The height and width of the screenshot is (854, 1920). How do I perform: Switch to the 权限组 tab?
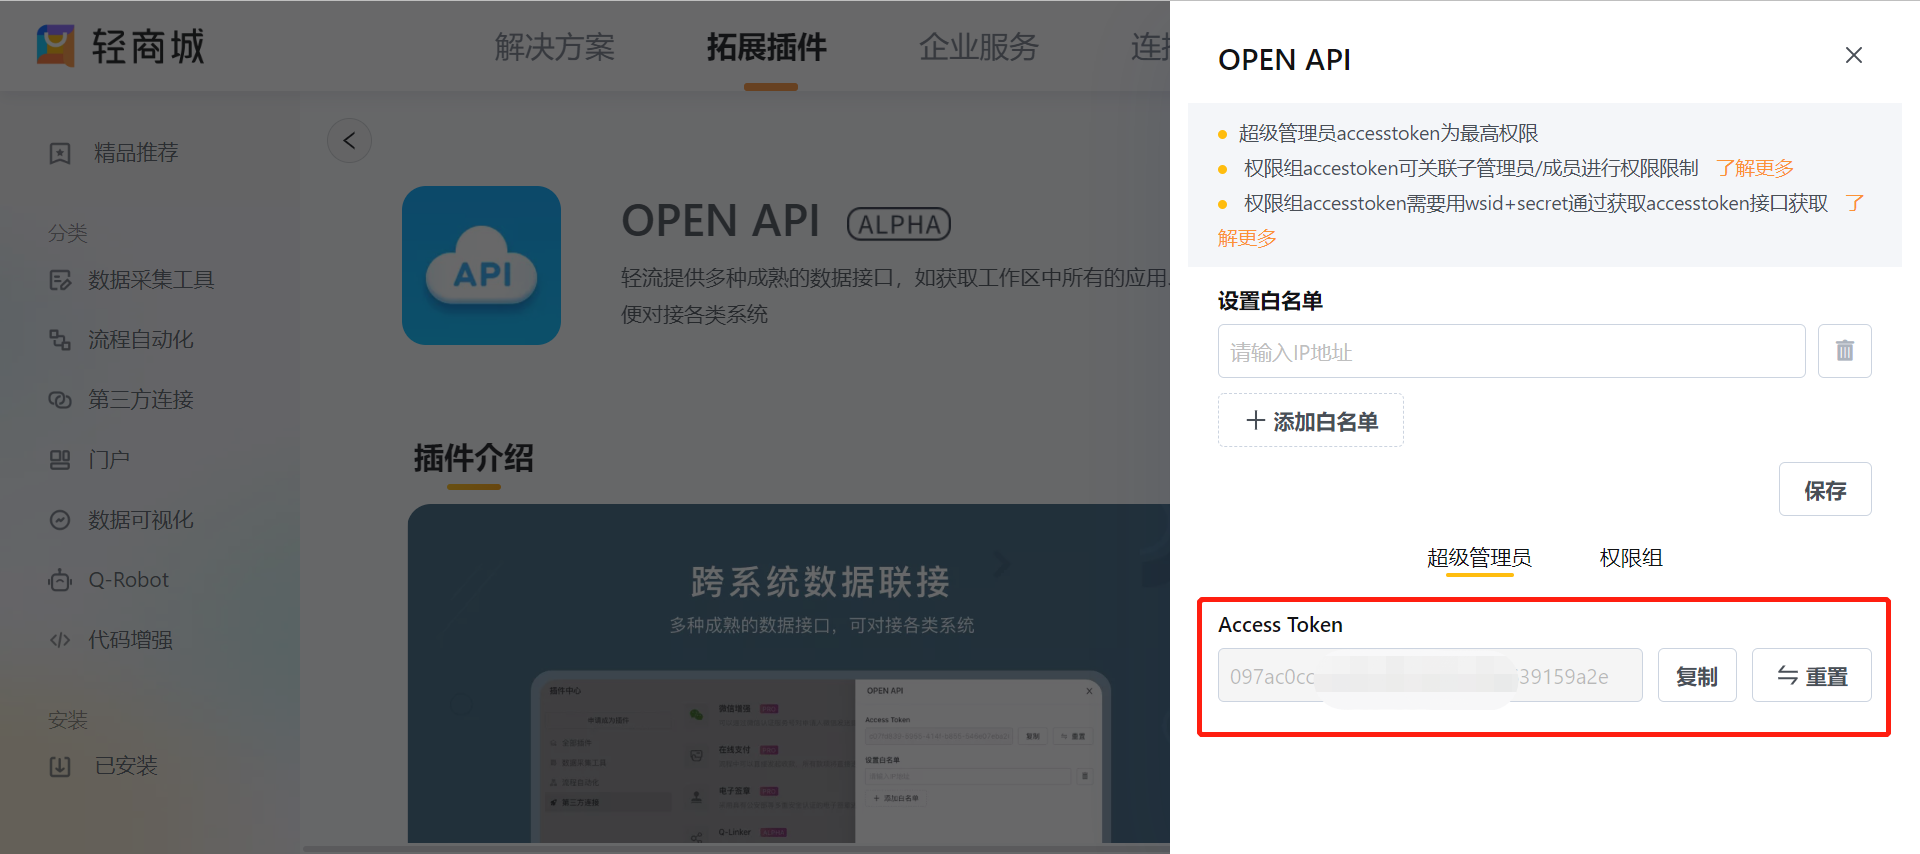coord(1630,558)
